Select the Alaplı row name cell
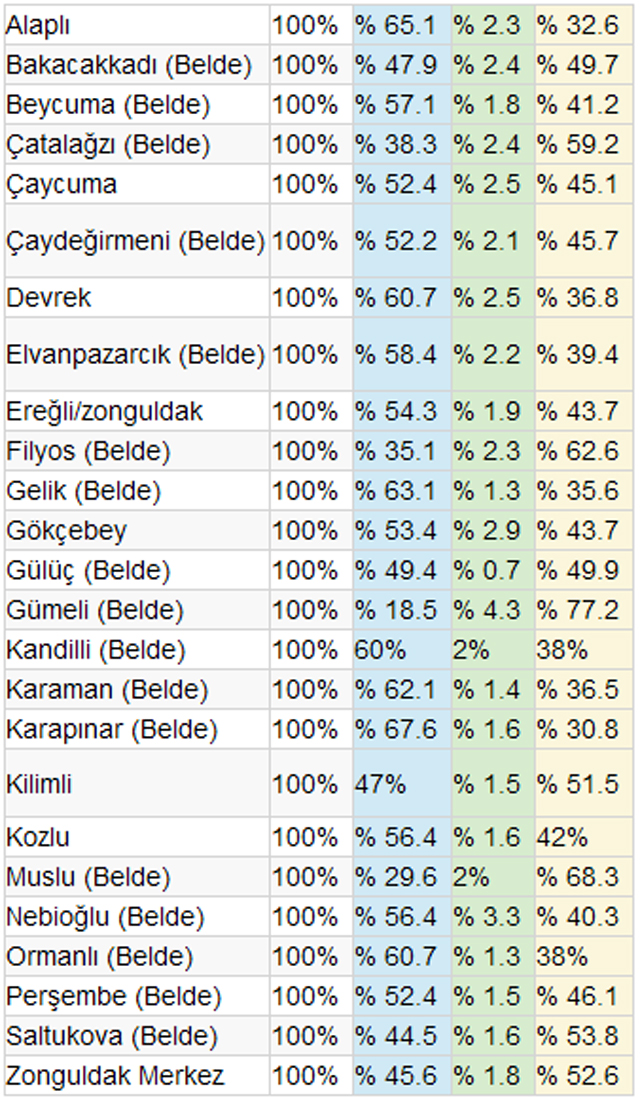The height and width of the screenshot is (1098, 640). point(137,25)
